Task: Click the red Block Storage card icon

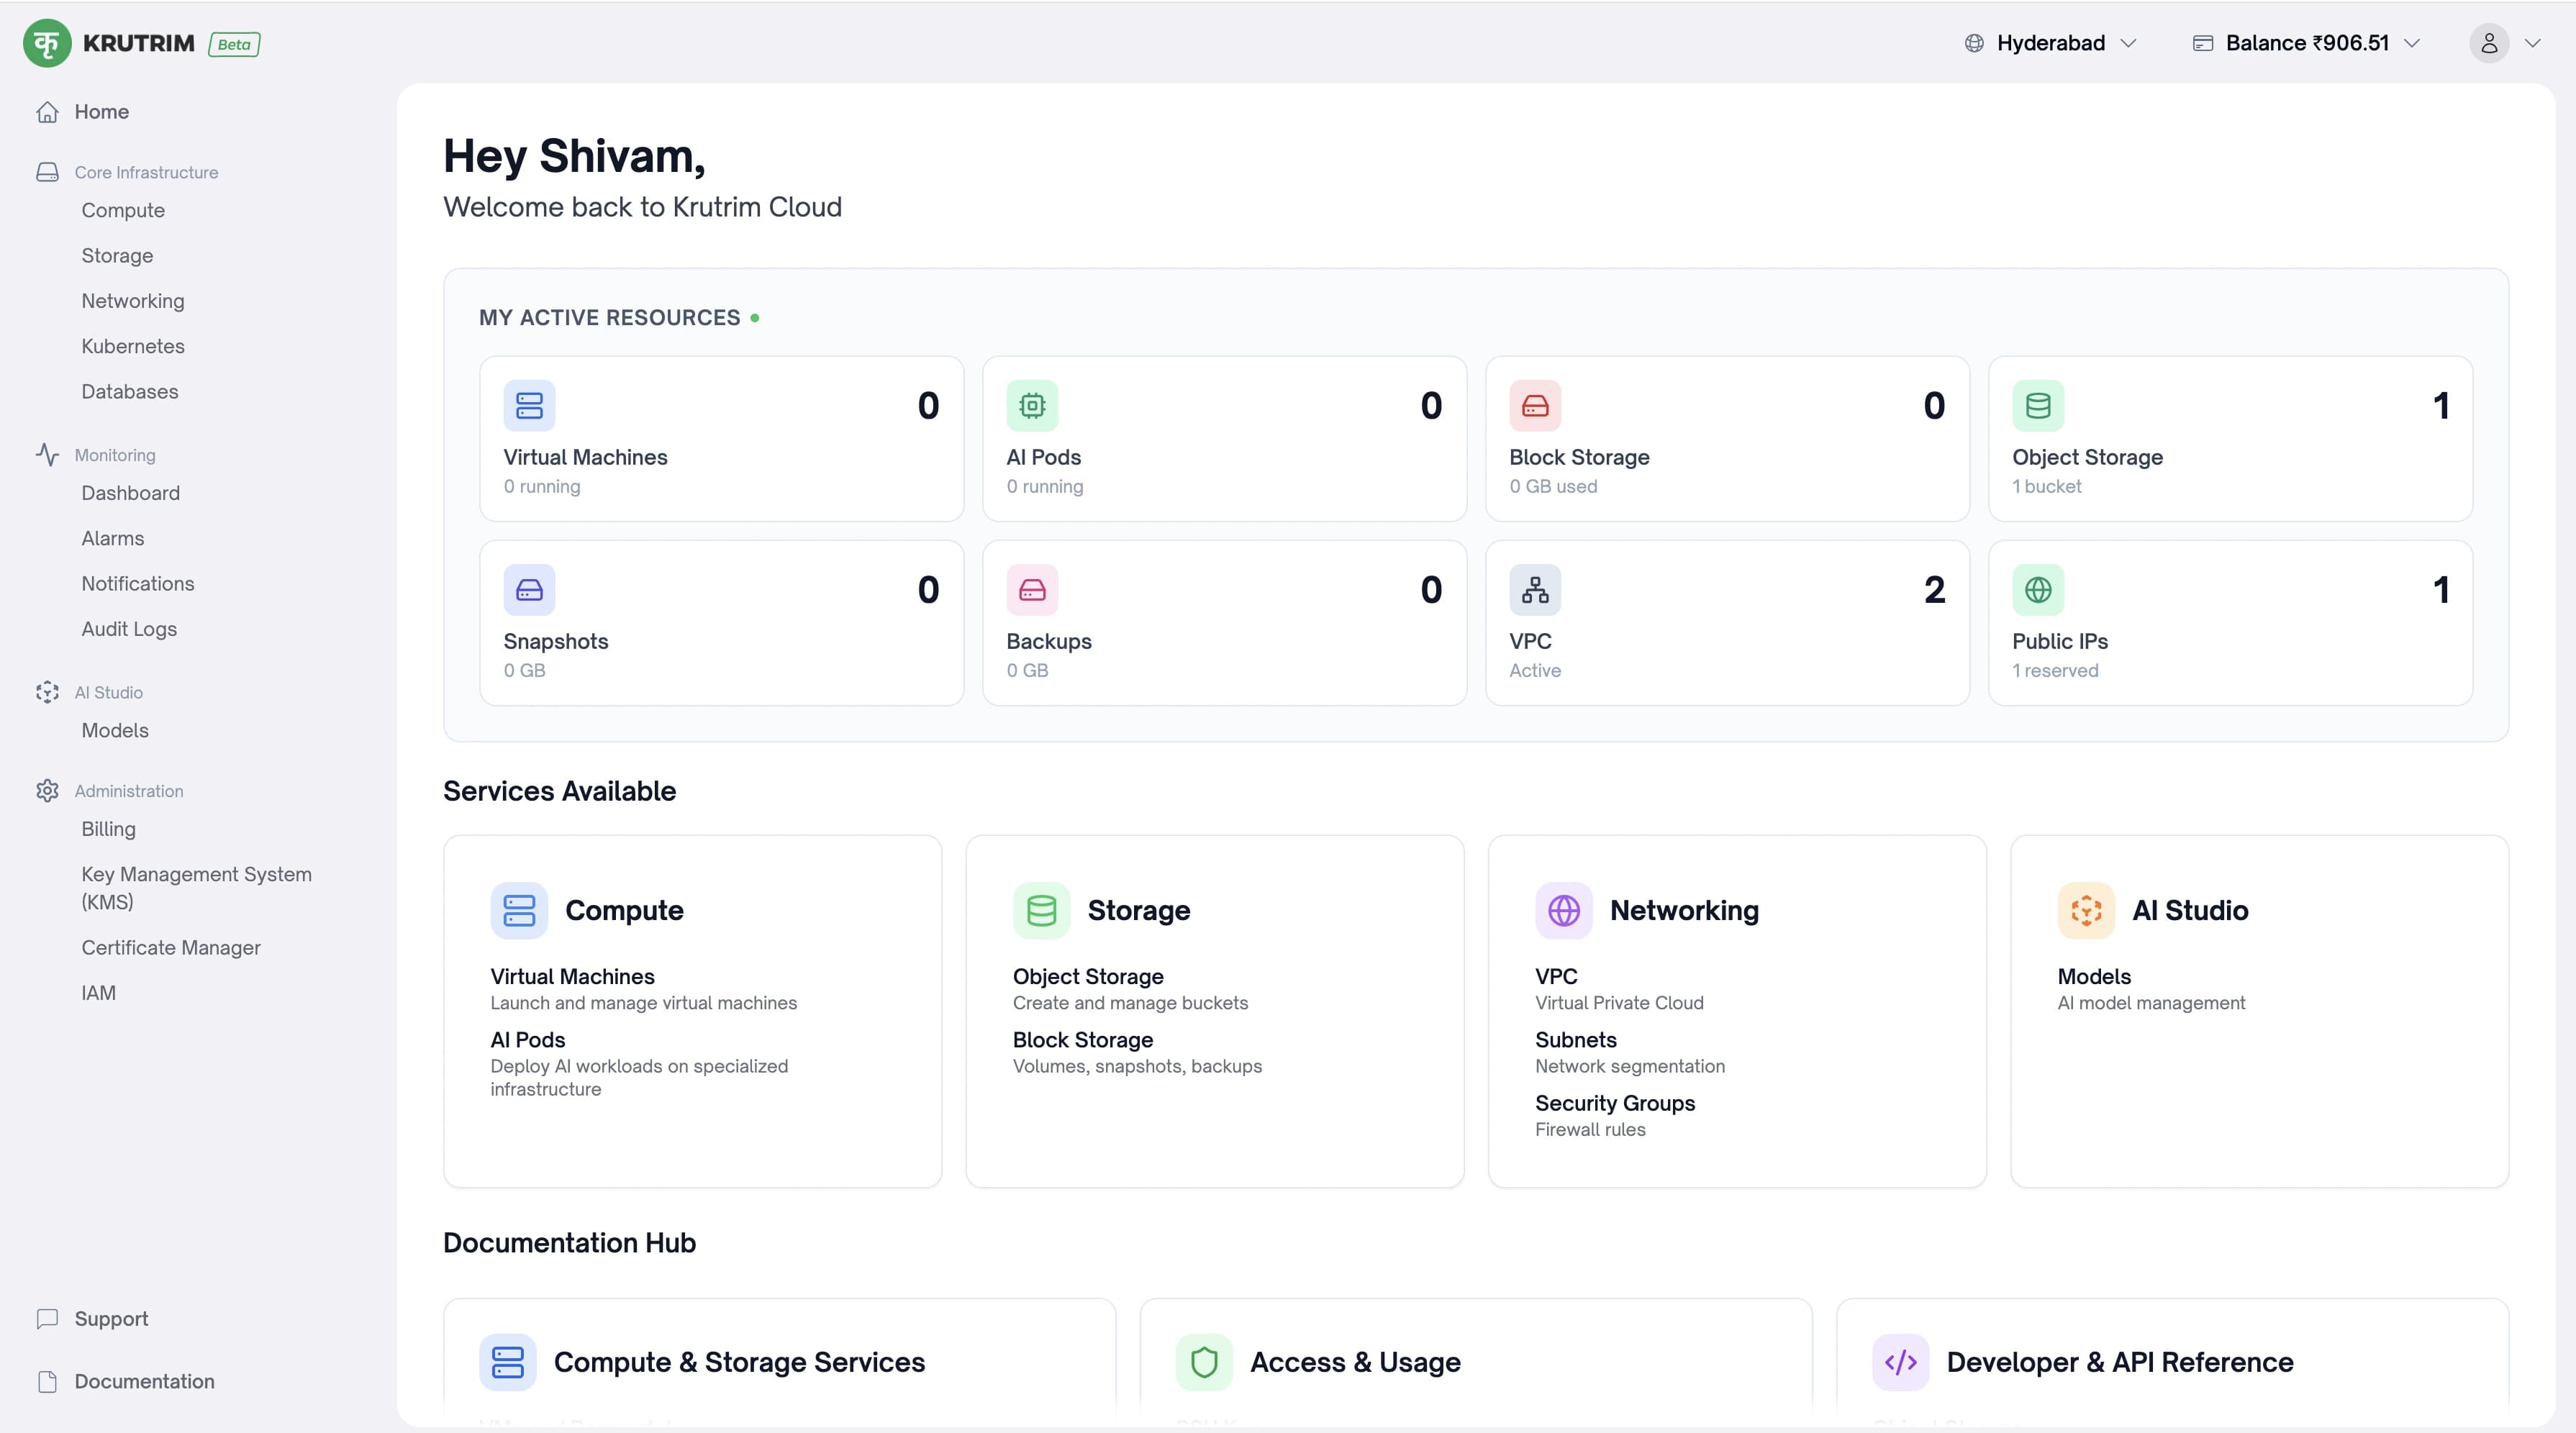Action: 1535,406
